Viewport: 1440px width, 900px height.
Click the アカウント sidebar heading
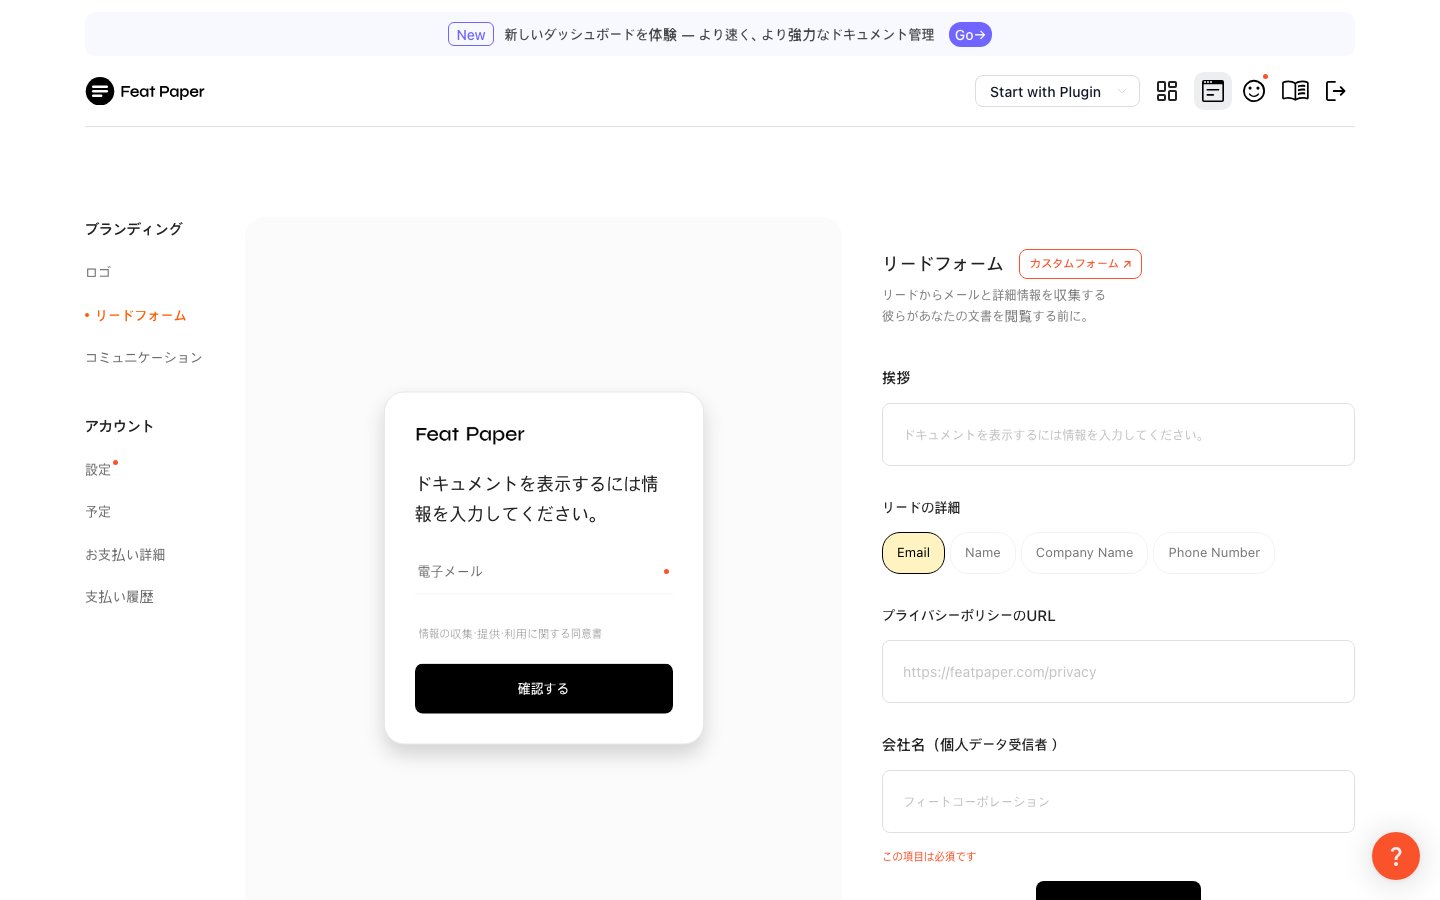119,426
